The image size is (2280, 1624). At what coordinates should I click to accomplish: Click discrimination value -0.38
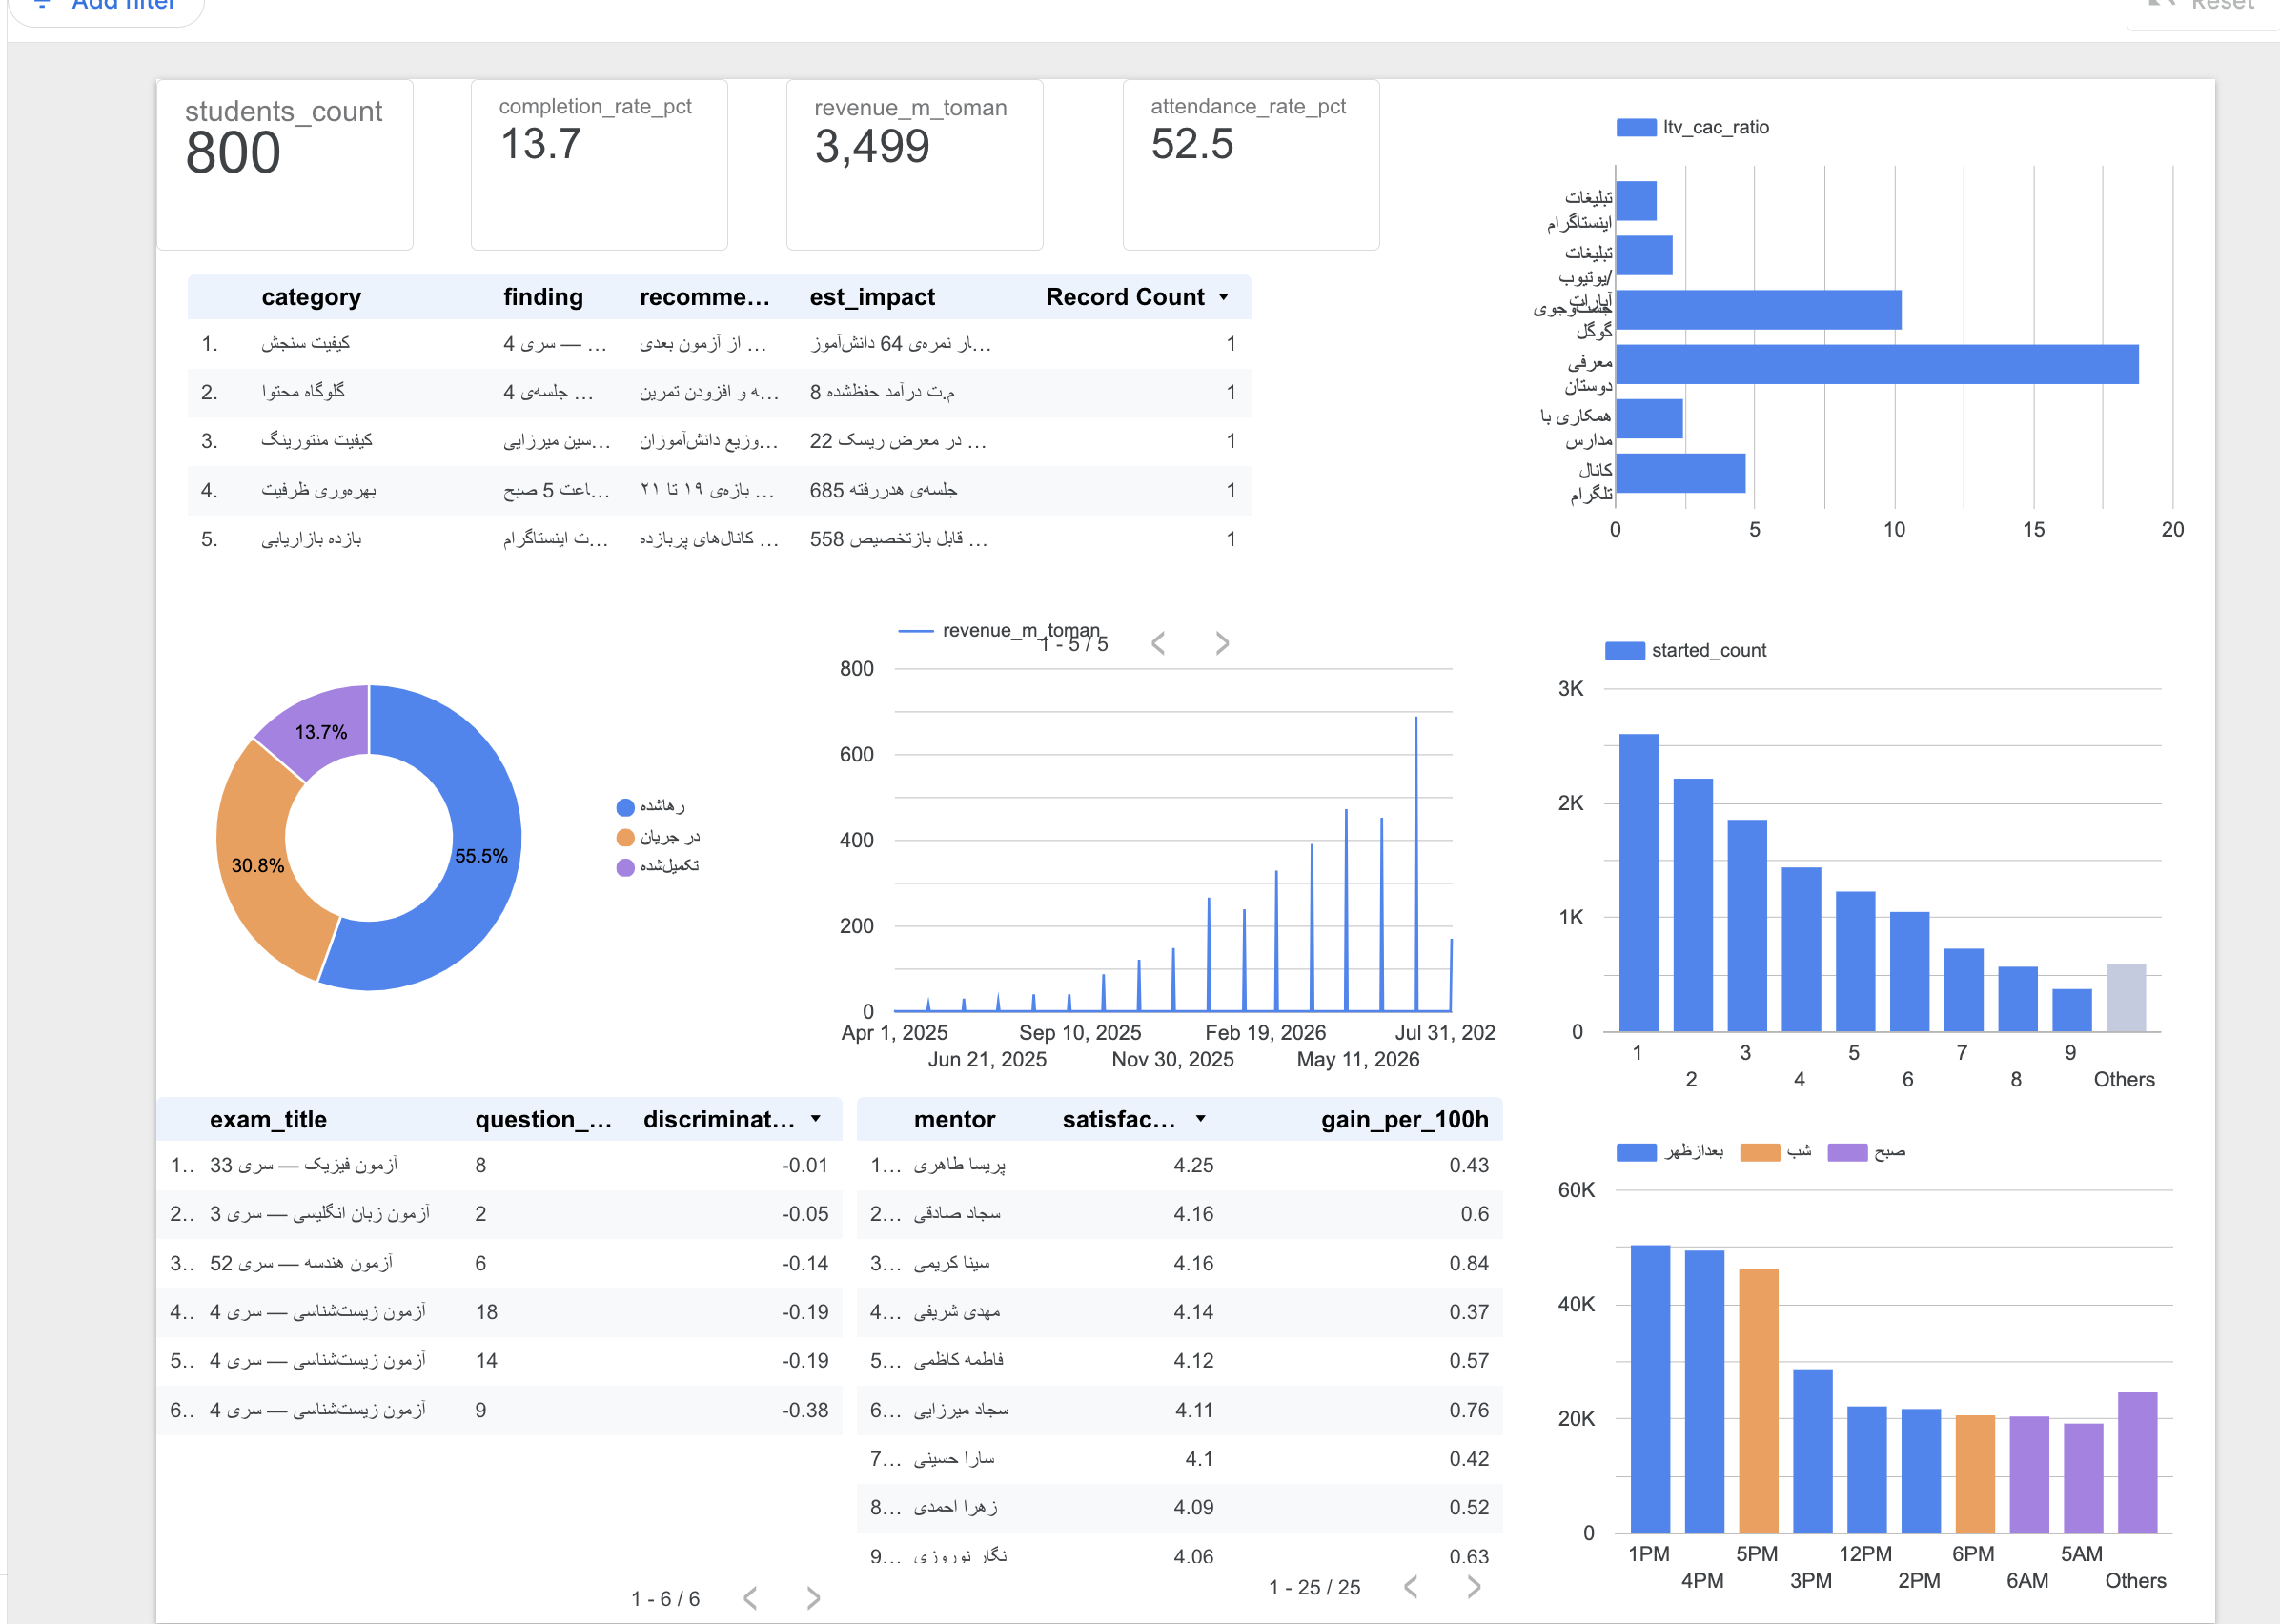point(805,1410)
